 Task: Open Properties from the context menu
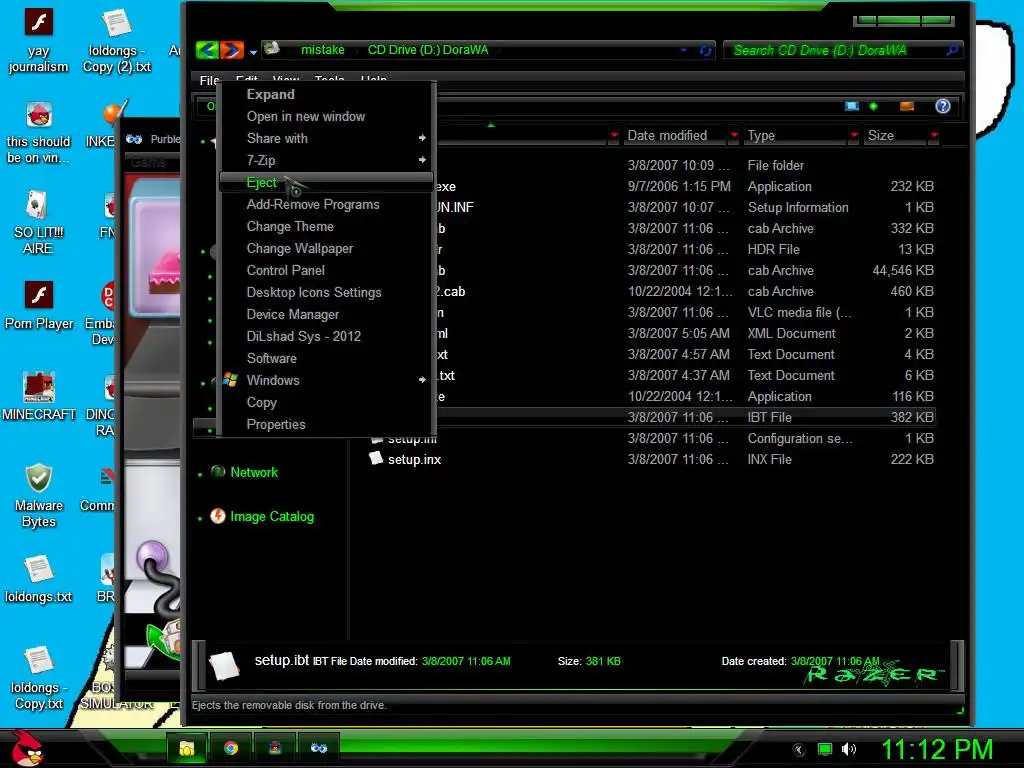point(326,424)
